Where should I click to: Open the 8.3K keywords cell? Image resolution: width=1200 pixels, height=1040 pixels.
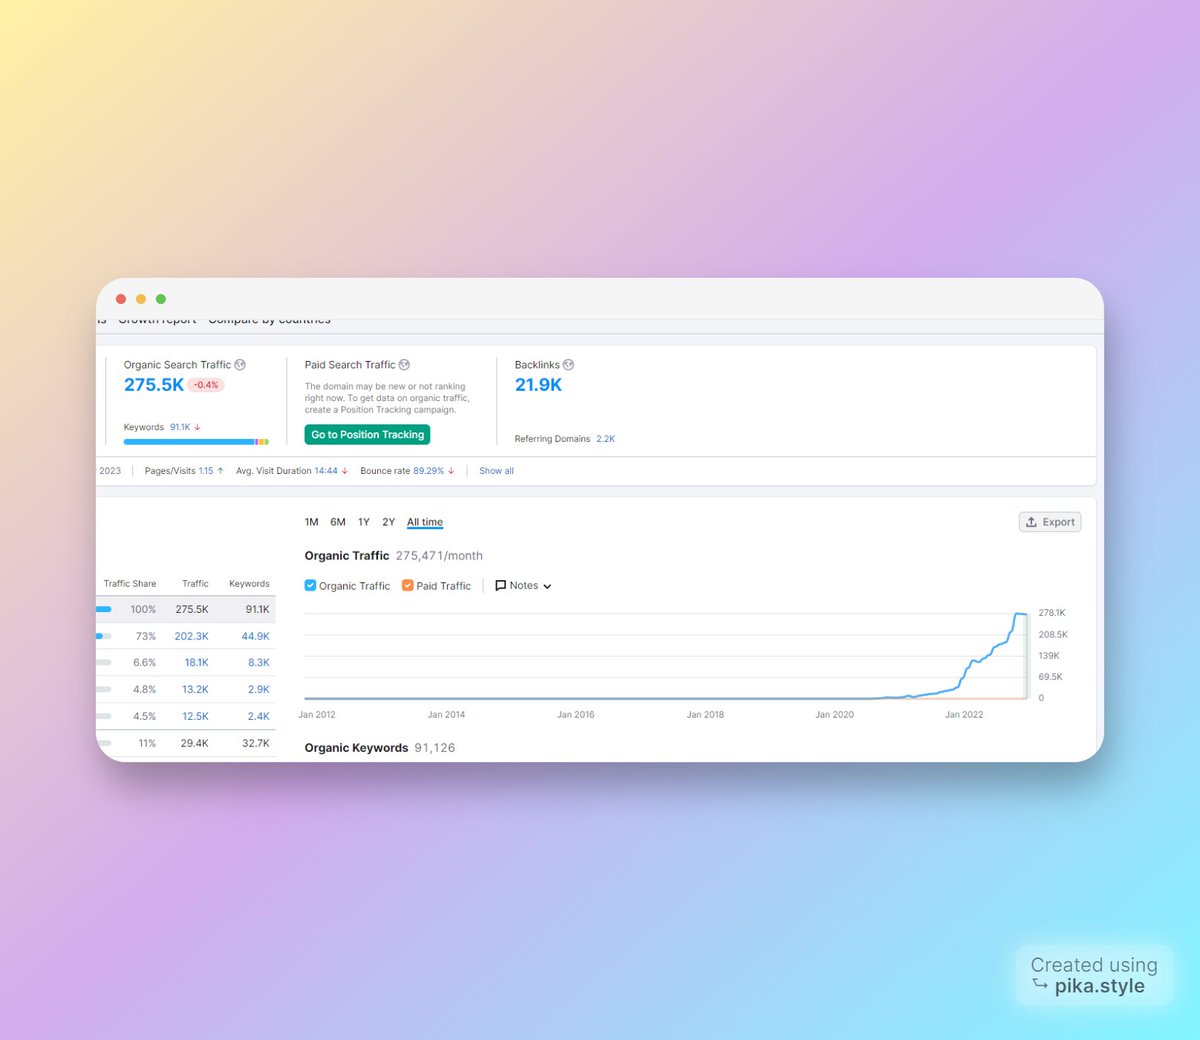259,663
